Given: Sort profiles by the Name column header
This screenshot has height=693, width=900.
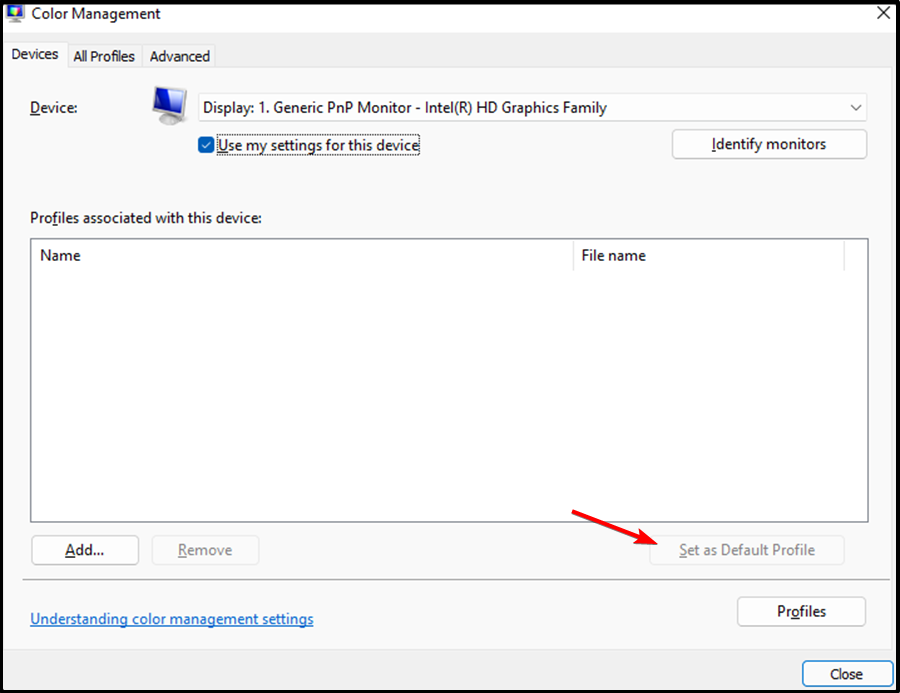Looking at the screenshot, I should pos(60,255).
